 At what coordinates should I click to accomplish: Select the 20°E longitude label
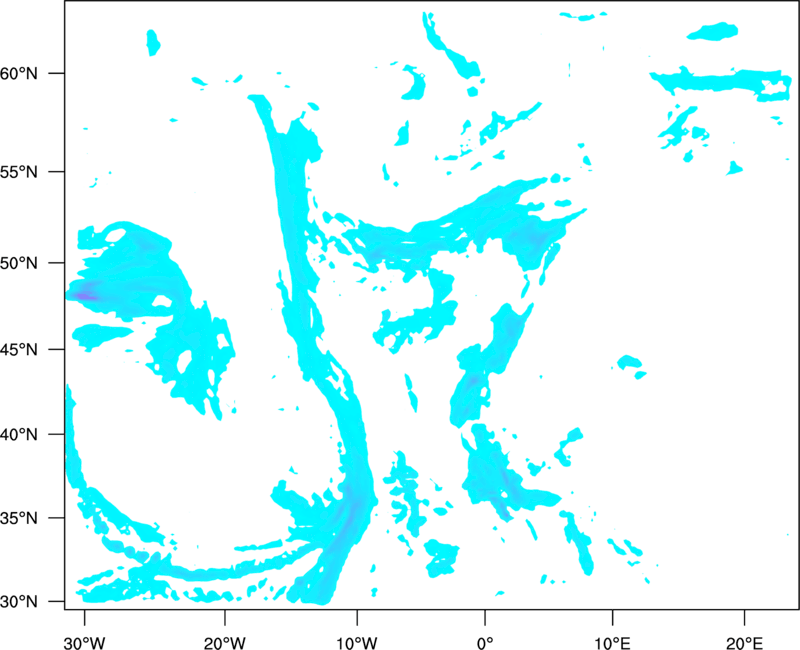click(744, 643)
